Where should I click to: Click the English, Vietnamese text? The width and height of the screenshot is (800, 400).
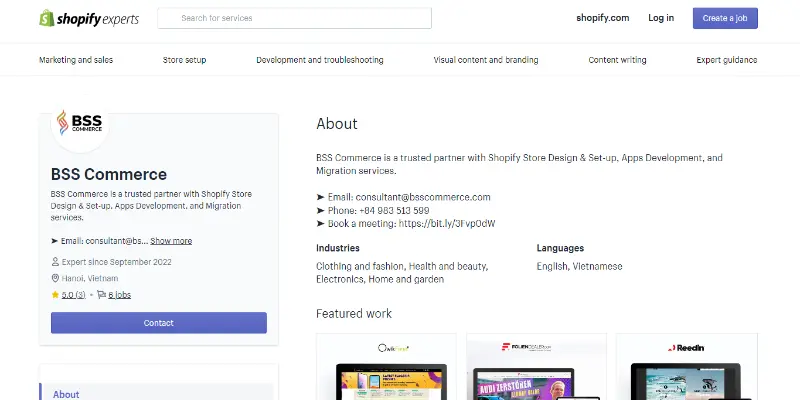pos(579,266)
